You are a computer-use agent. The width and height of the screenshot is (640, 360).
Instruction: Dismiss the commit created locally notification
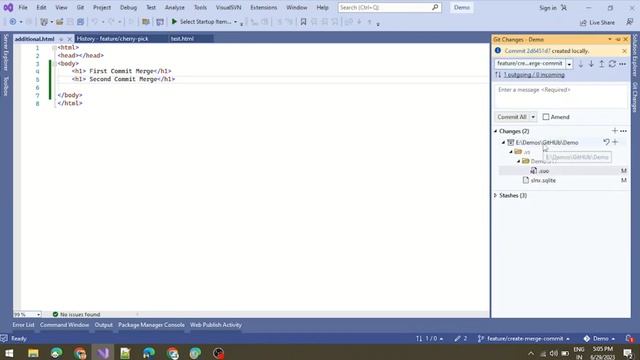point(624,51)
